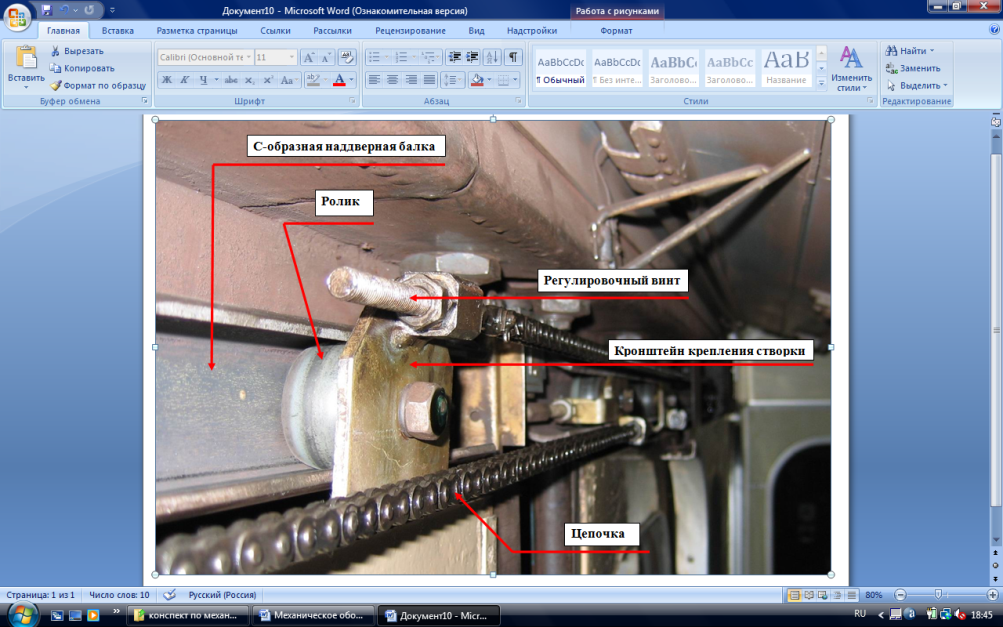Open the font size dropdown
This screenshot has height=627, width=1003.
291,58
